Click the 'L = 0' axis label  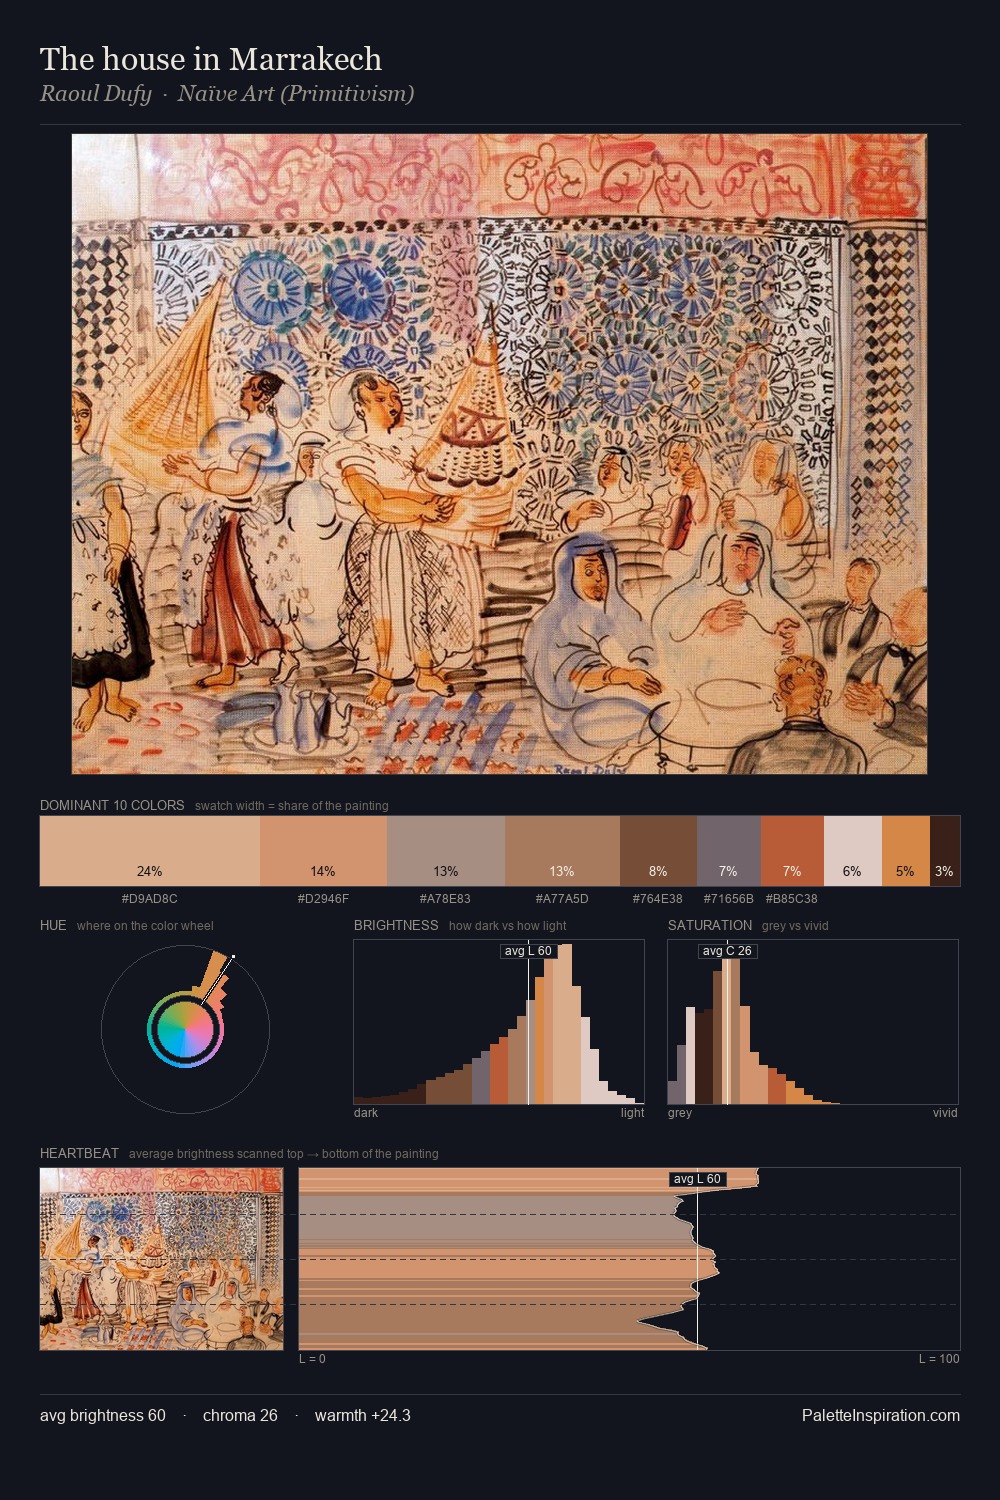pos(313,1359)
